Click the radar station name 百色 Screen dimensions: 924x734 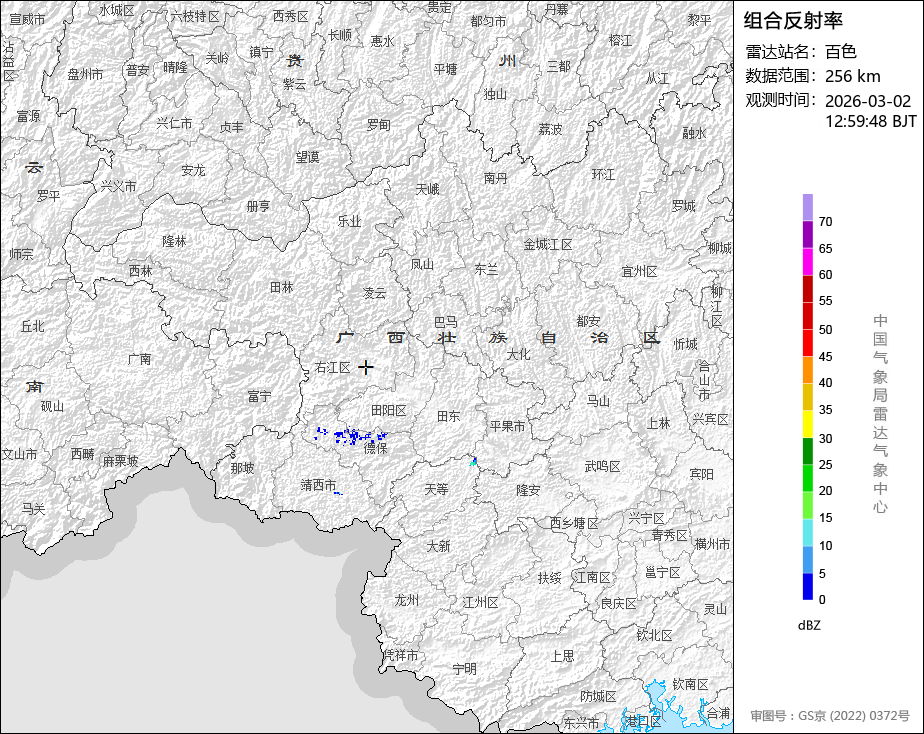(840, 52)
